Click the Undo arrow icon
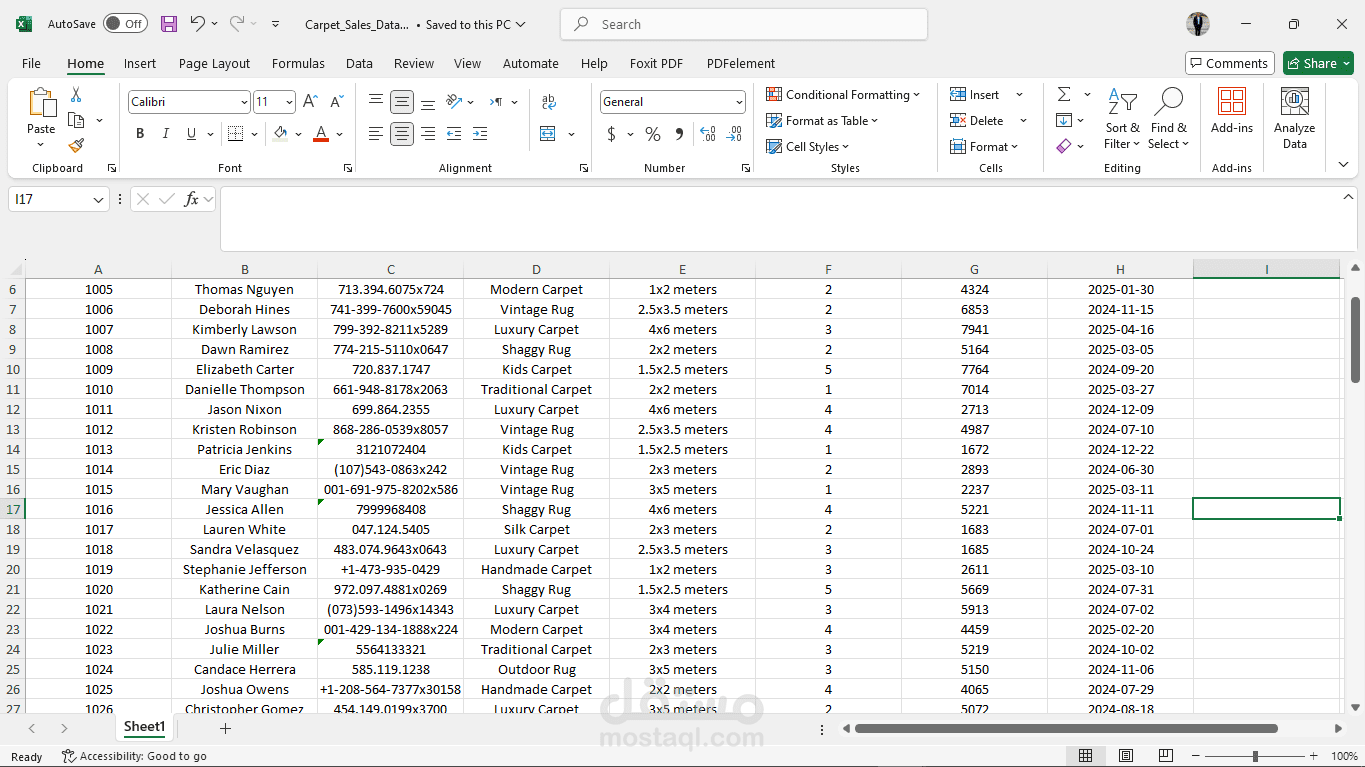The width and height of the screenshot is (1365, 767). (197, 24)
